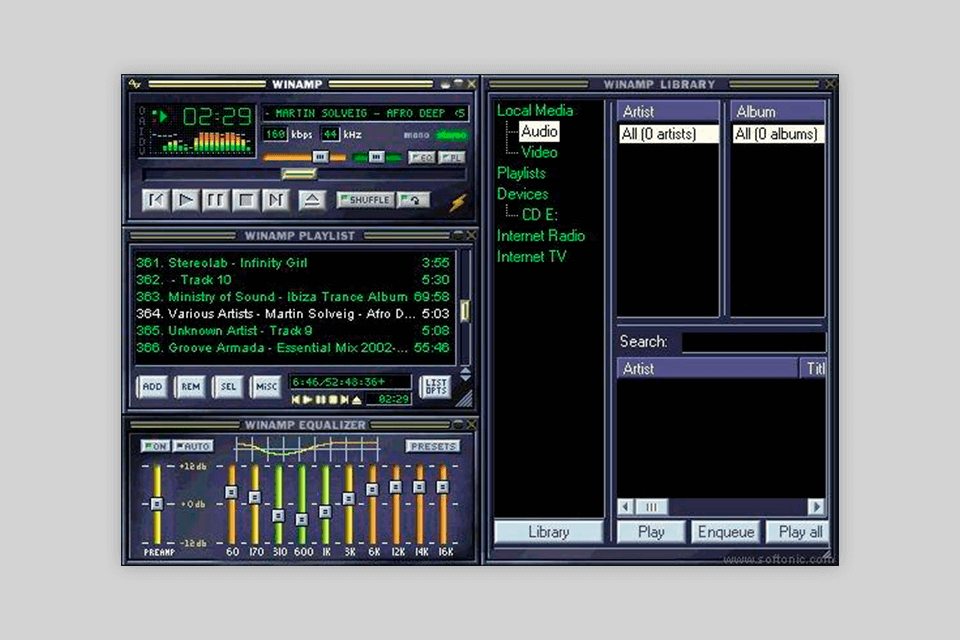Click the mini Pause button in playlist window
Image resolution: width=960 pixels, height=640 pixels.
pos(320,400)
